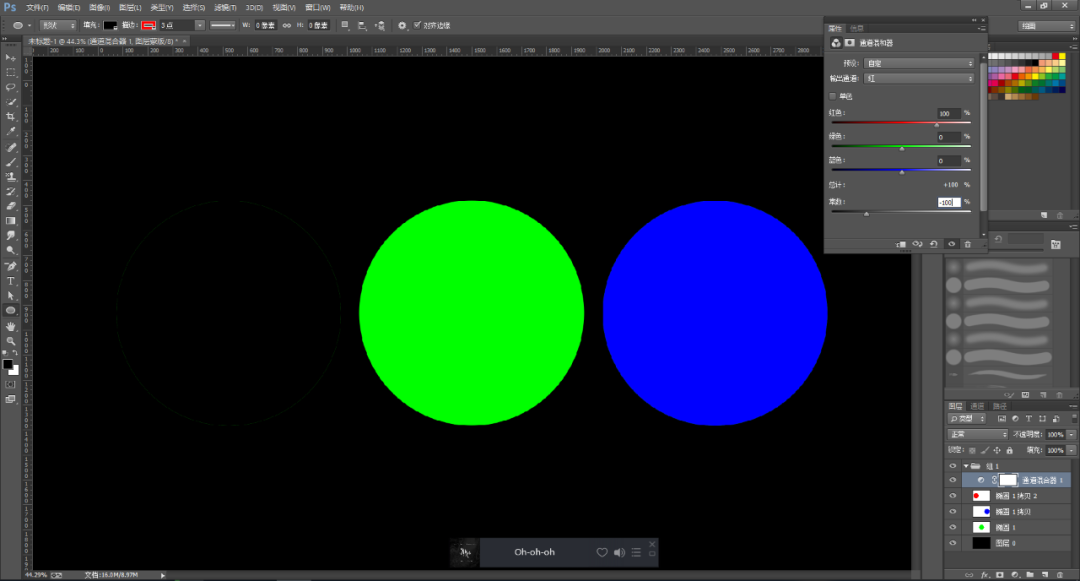Hide the 组 1 group layer
1080x581 pixels.
tap(953, 466)
